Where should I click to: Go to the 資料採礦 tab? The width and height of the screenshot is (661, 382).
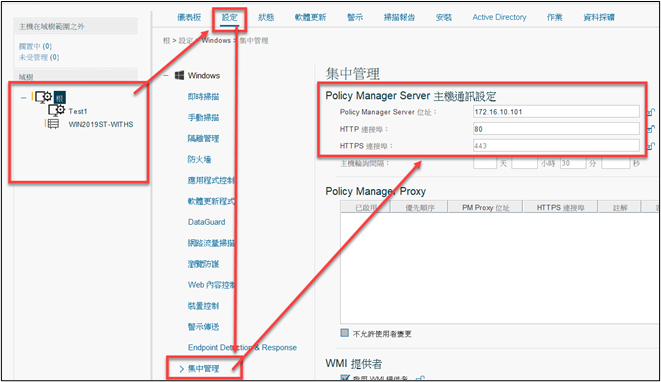(x=599, y=17)
